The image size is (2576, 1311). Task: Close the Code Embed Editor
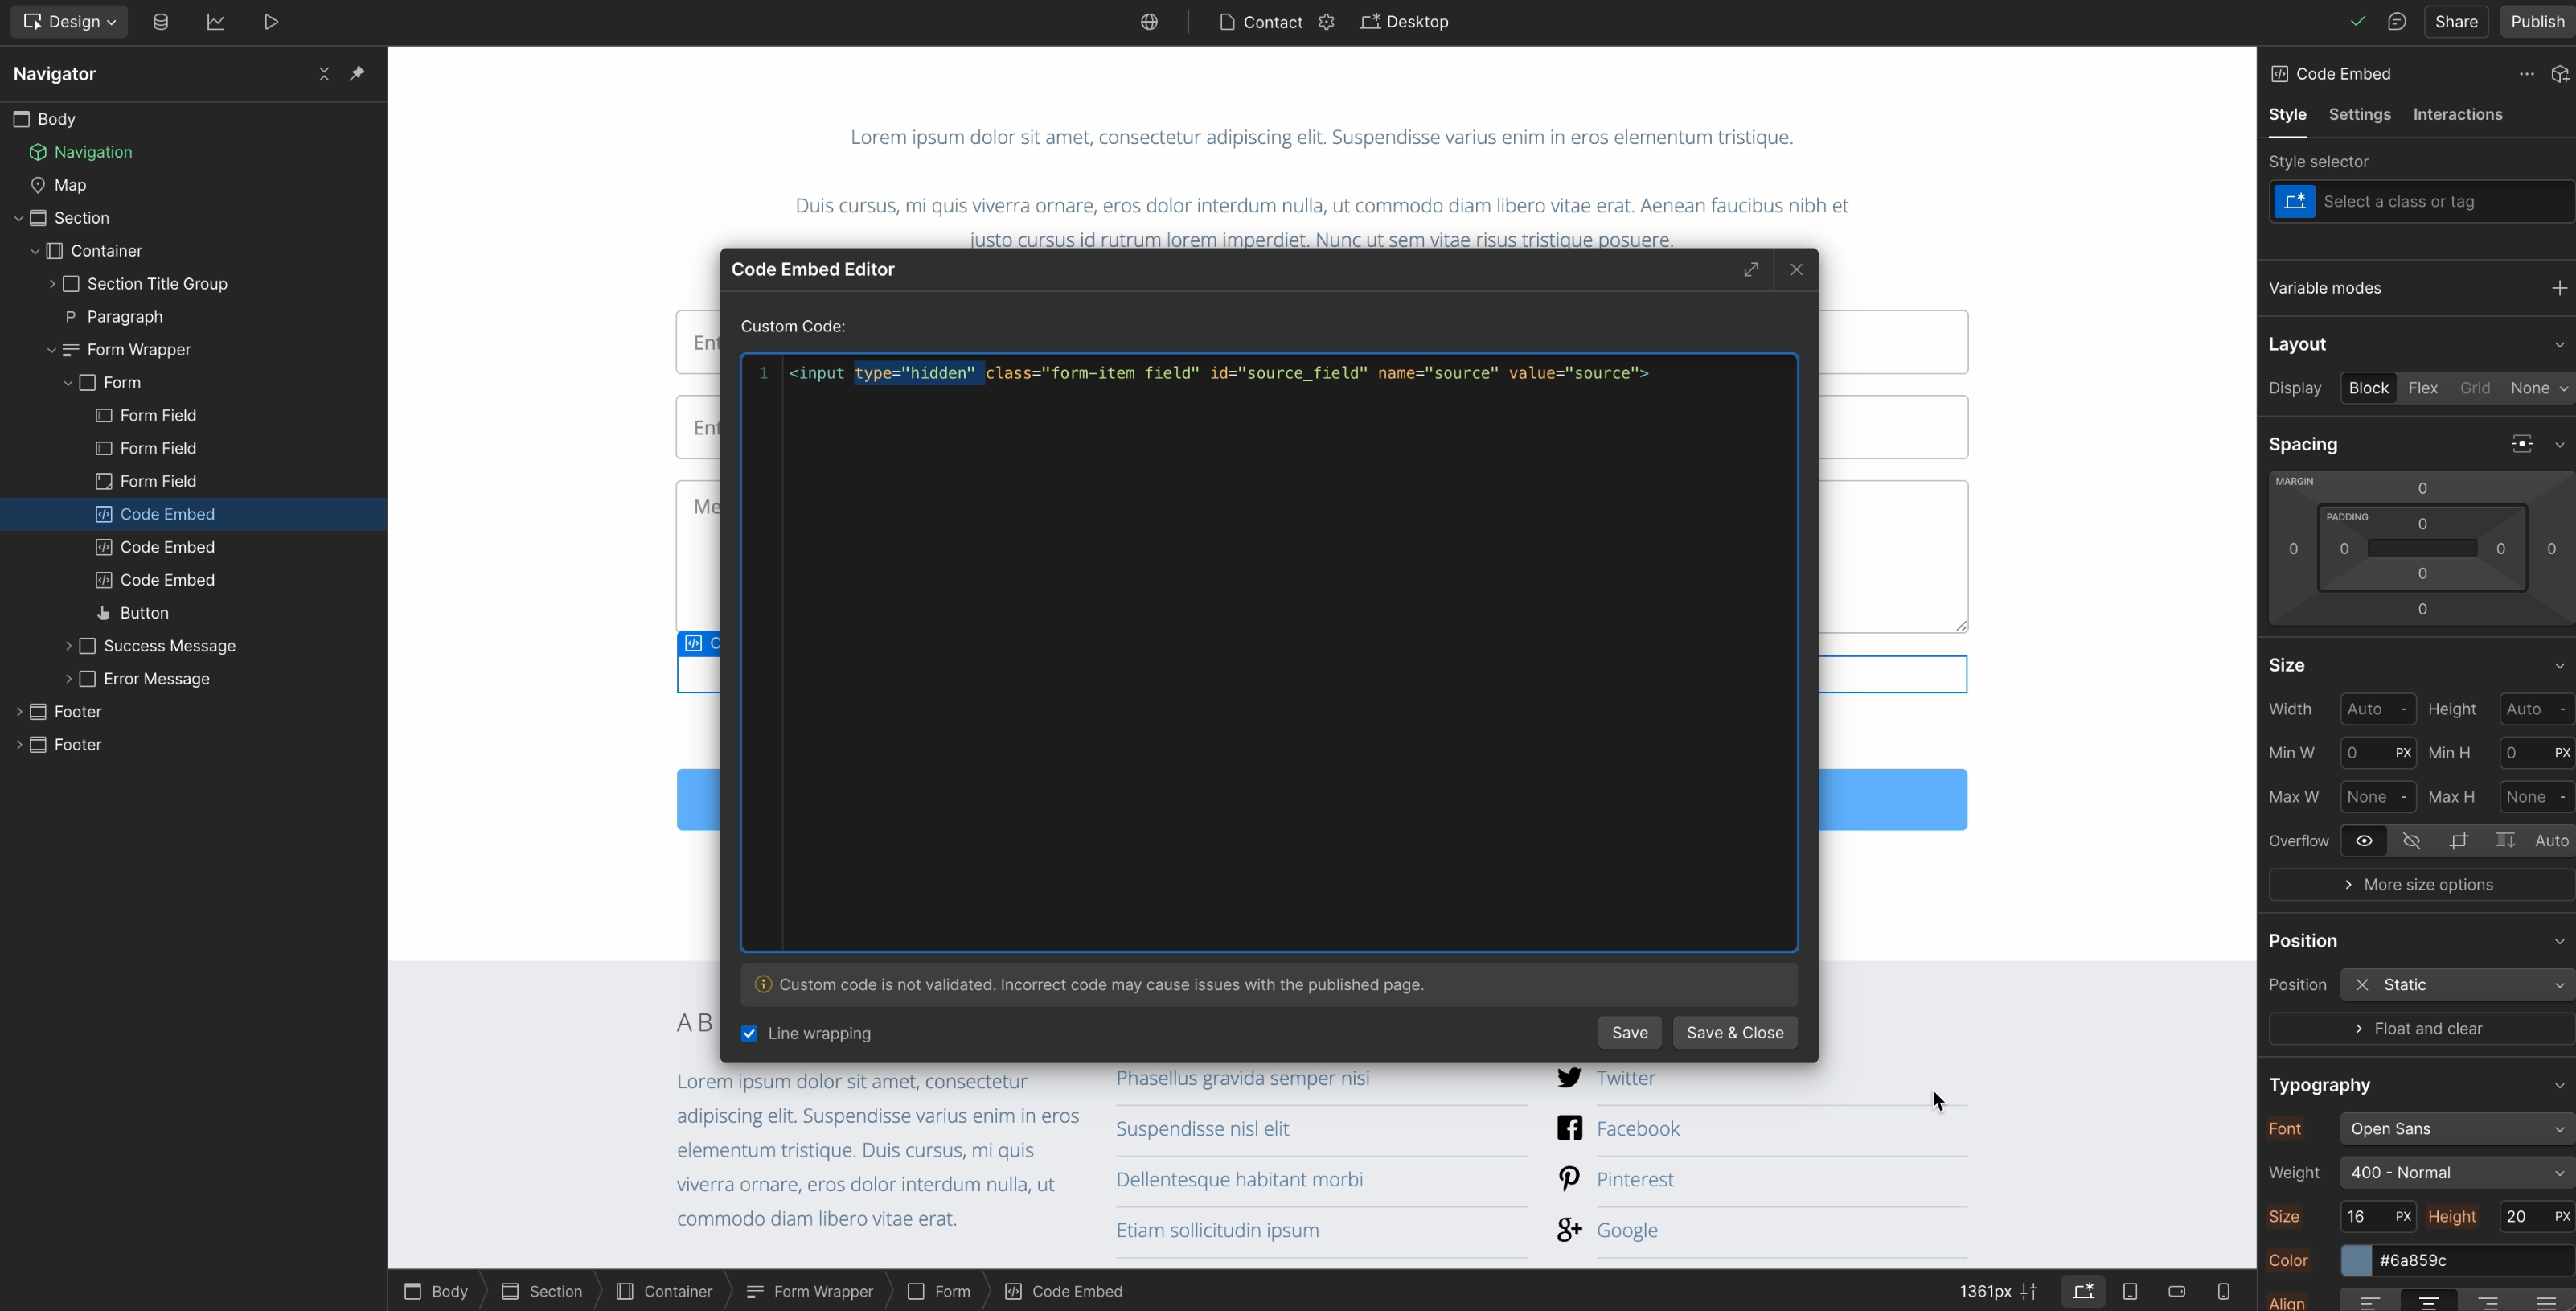coord(1796,269)
